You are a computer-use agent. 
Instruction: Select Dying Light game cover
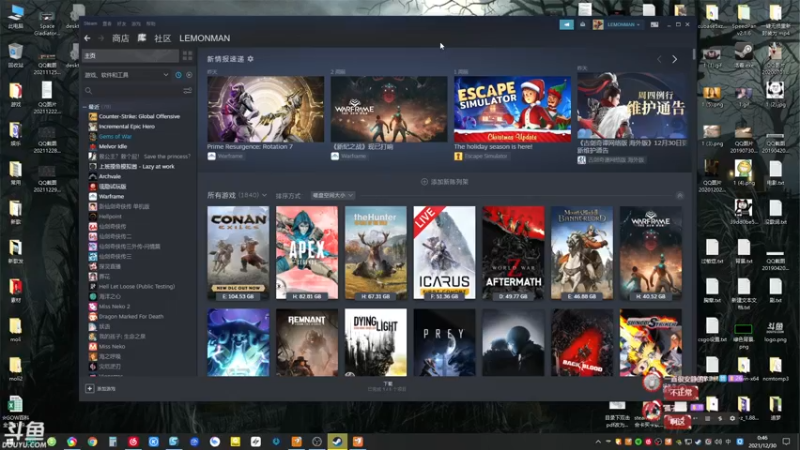click(x=376, y=342)
